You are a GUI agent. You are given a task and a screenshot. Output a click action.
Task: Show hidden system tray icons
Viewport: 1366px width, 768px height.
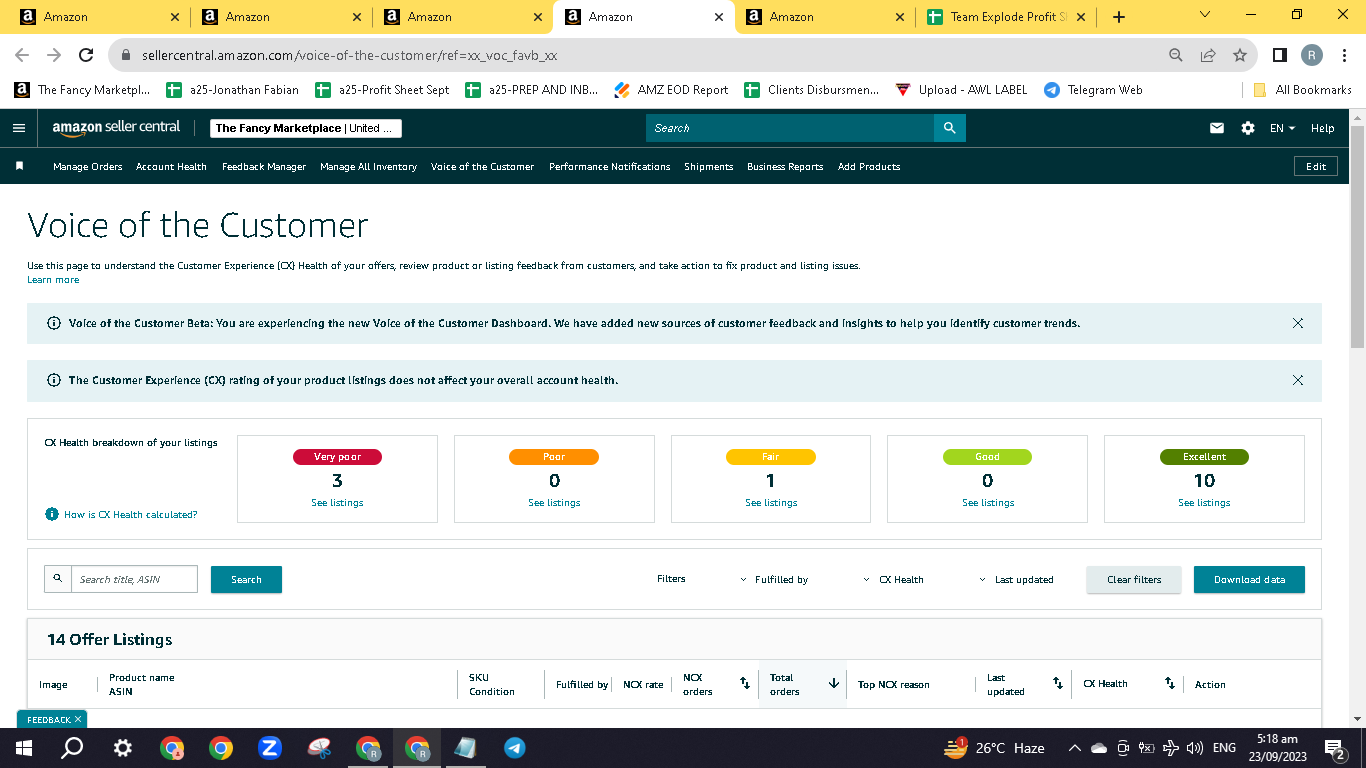1075,748
